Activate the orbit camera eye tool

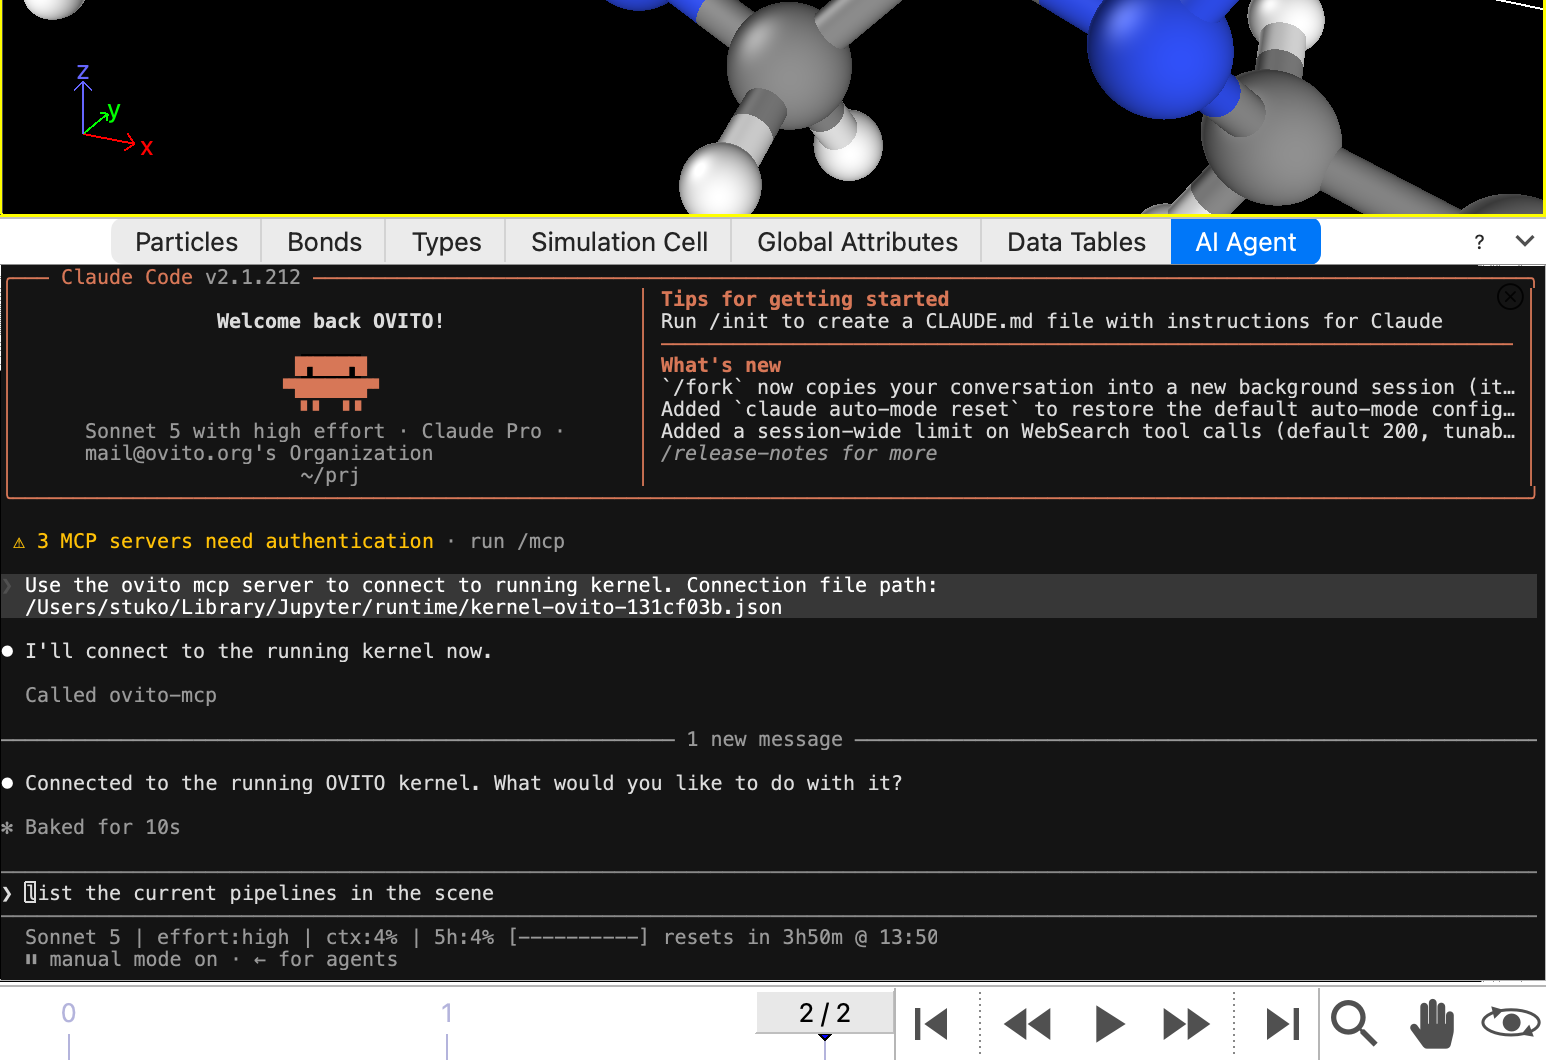1511,1022
